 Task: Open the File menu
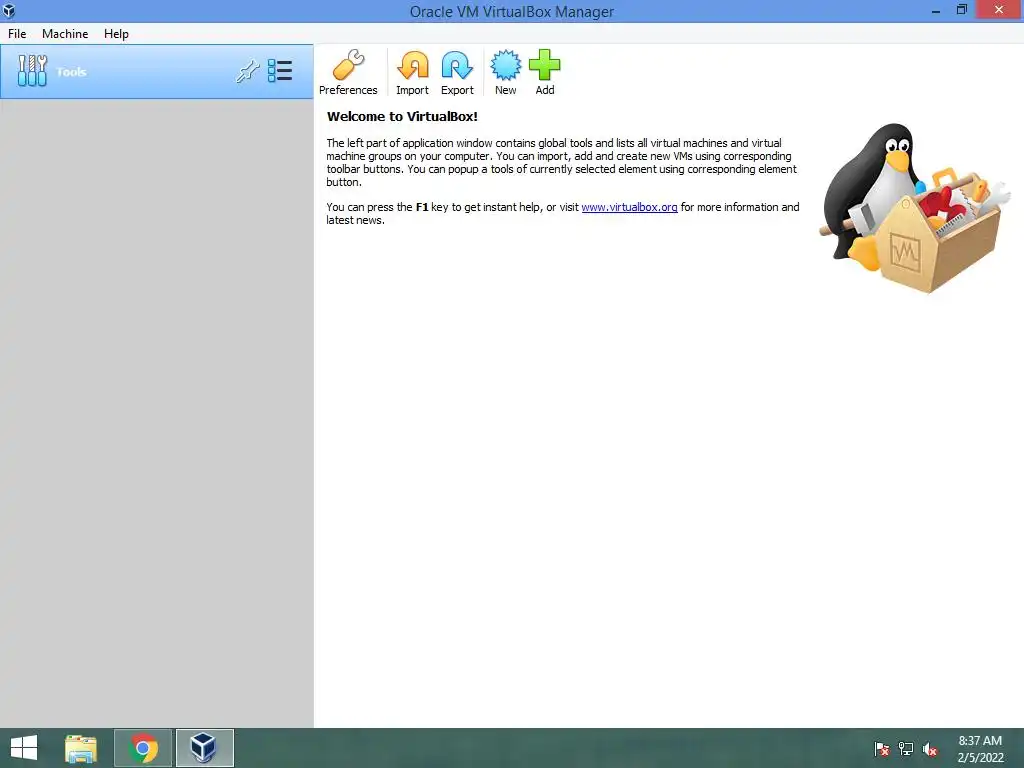(x=17, y=34)
